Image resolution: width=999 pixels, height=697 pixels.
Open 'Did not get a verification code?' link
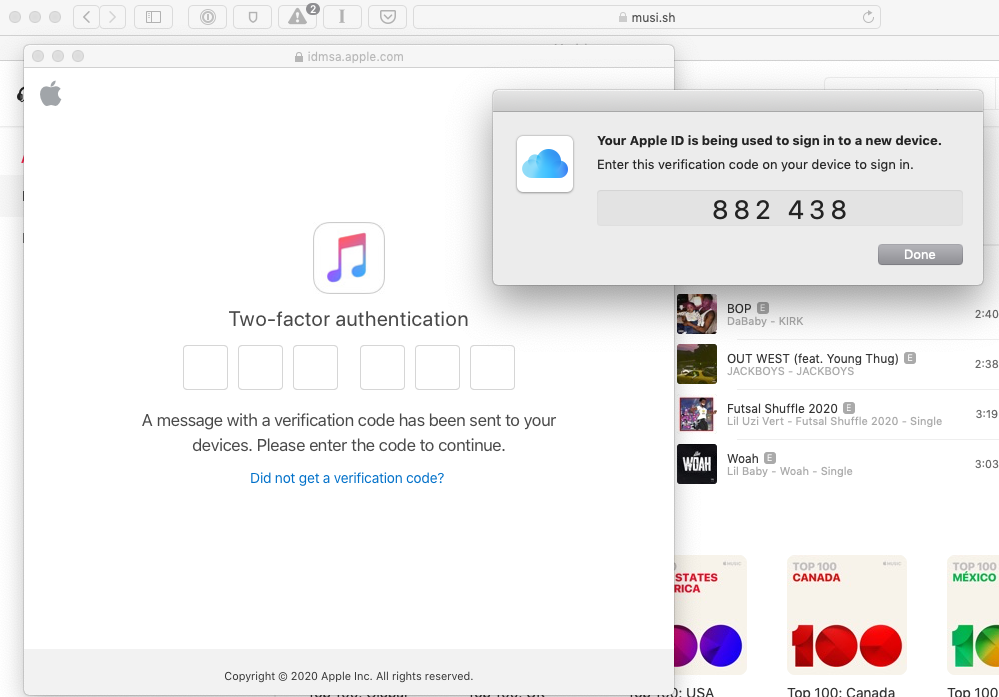(x=347, y=478)
